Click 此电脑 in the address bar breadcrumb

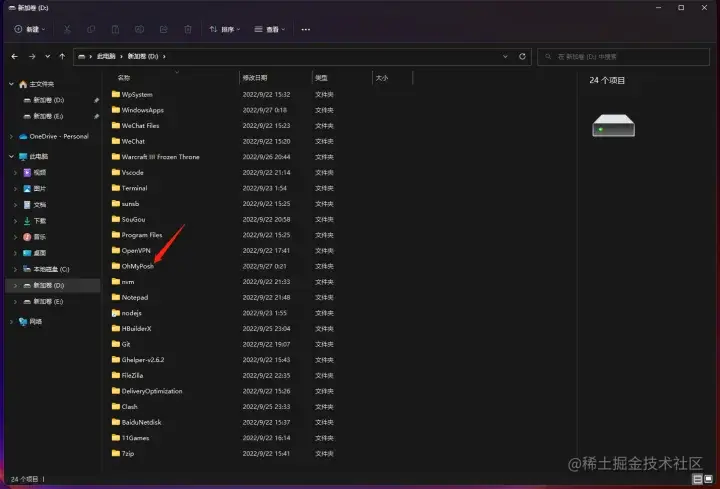[106, 56]
